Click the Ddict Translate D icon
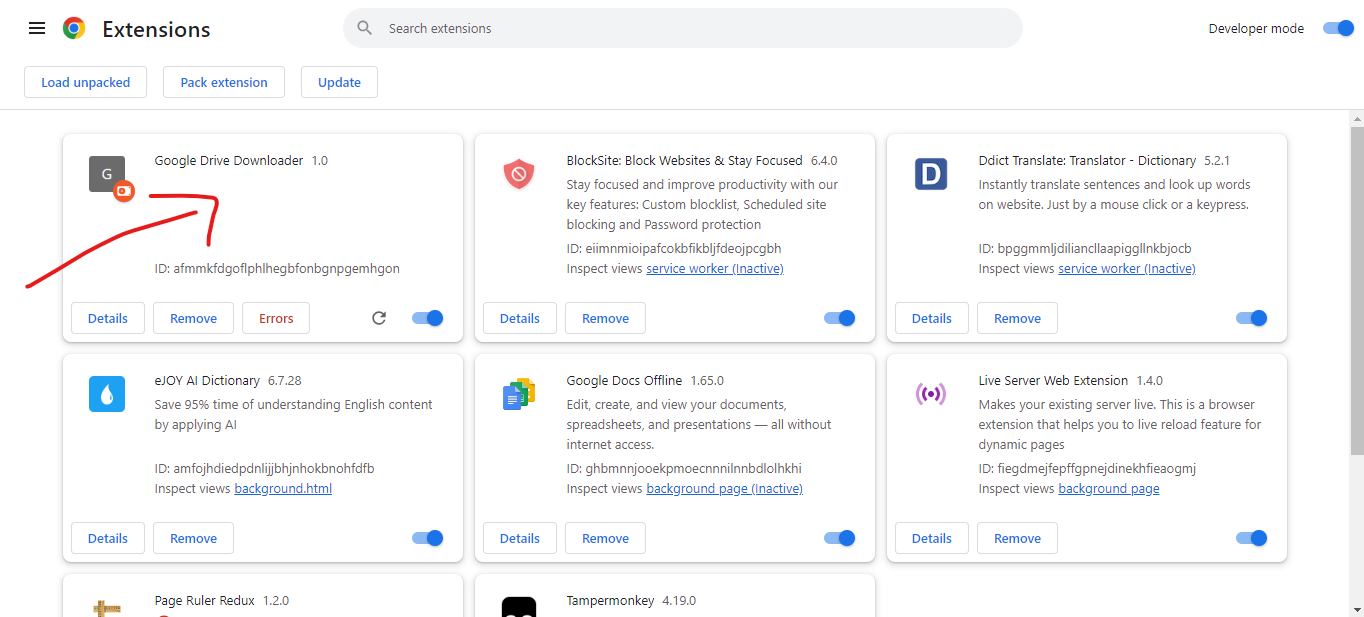Viewport: 1364px width, 617px height. coord(930,174)
